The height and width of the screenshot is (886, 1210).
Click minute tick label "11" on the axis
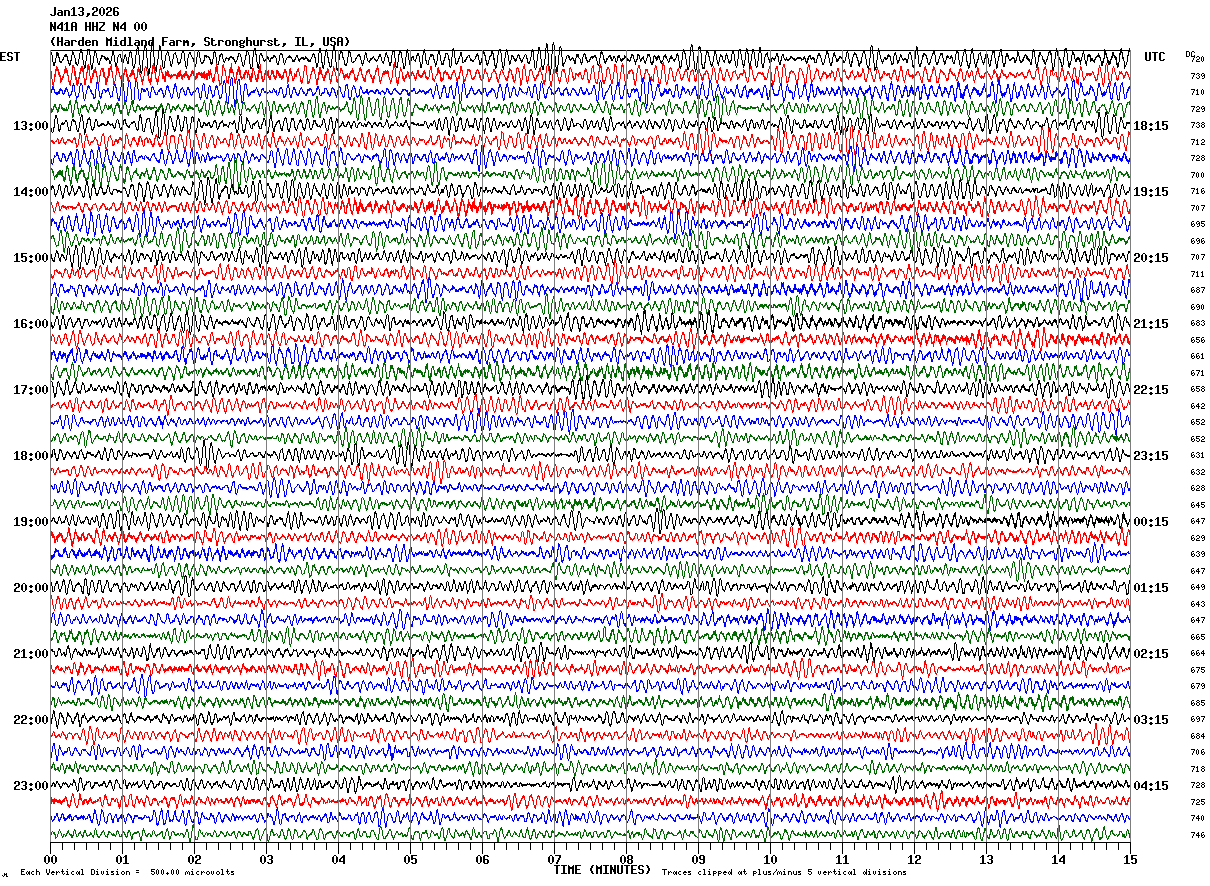[842, 859]
